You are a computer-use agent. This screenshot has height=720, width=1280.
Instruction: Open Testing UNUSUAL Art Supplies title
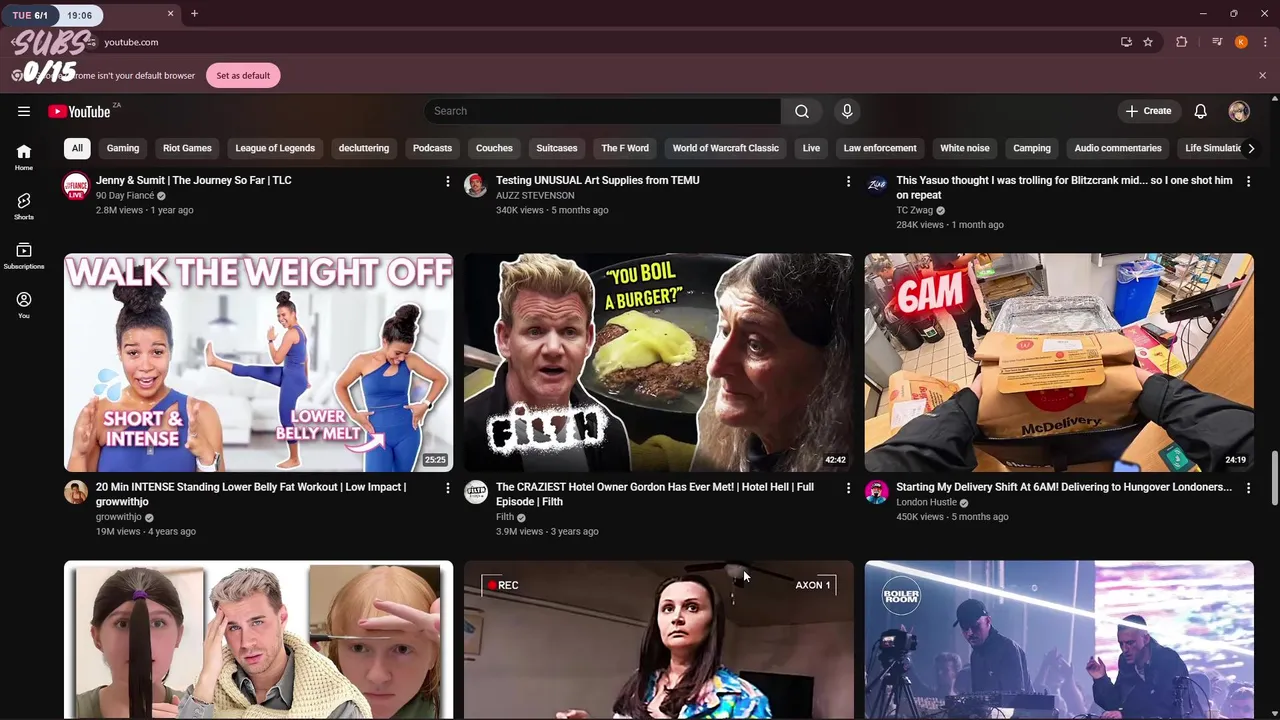(x=598, y=180)
